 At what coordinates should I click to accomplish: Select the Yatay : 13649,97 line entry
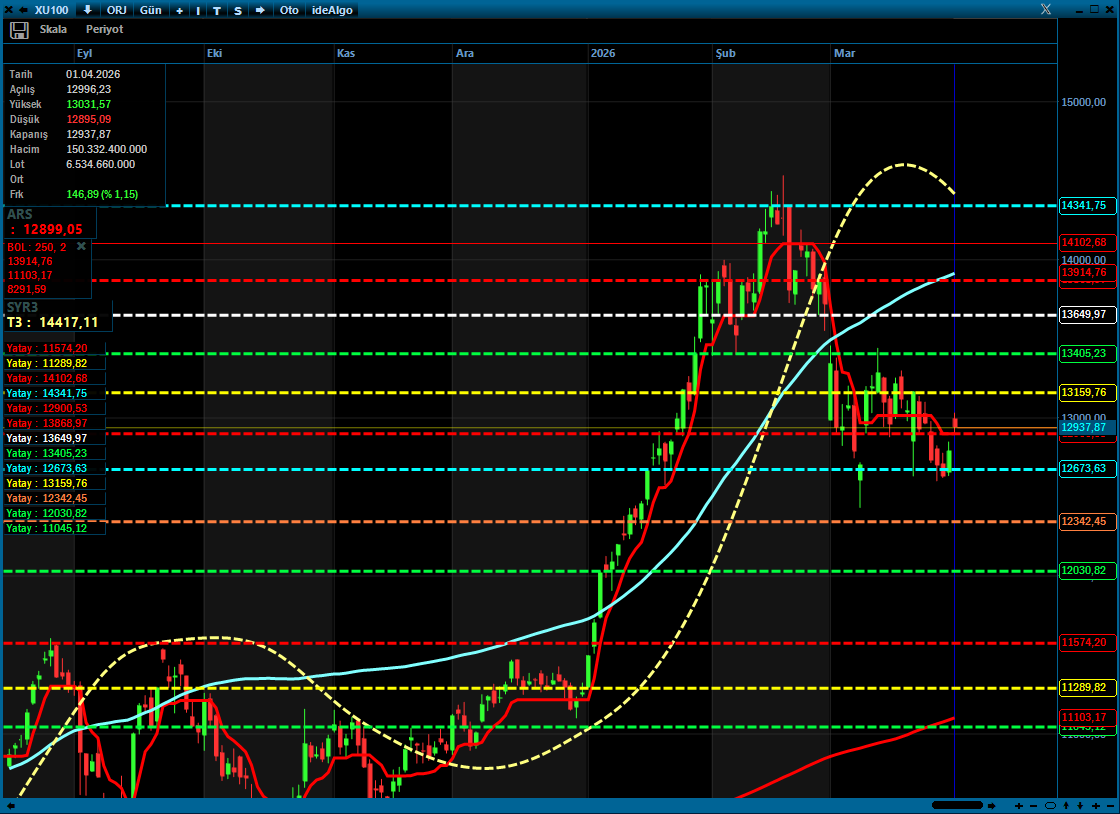coord(55,438)
